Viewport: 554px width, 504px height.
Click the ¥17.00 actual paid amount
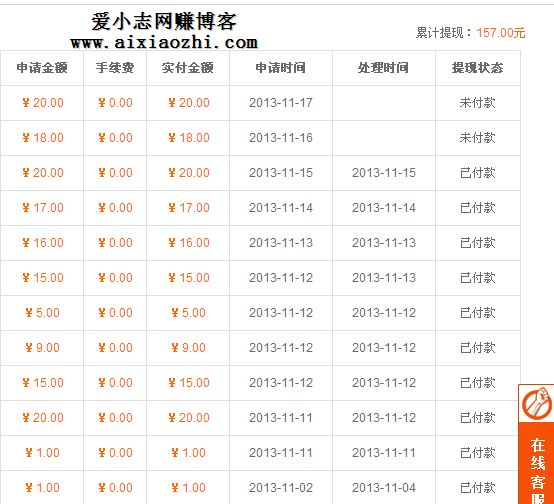click(189, 208)
